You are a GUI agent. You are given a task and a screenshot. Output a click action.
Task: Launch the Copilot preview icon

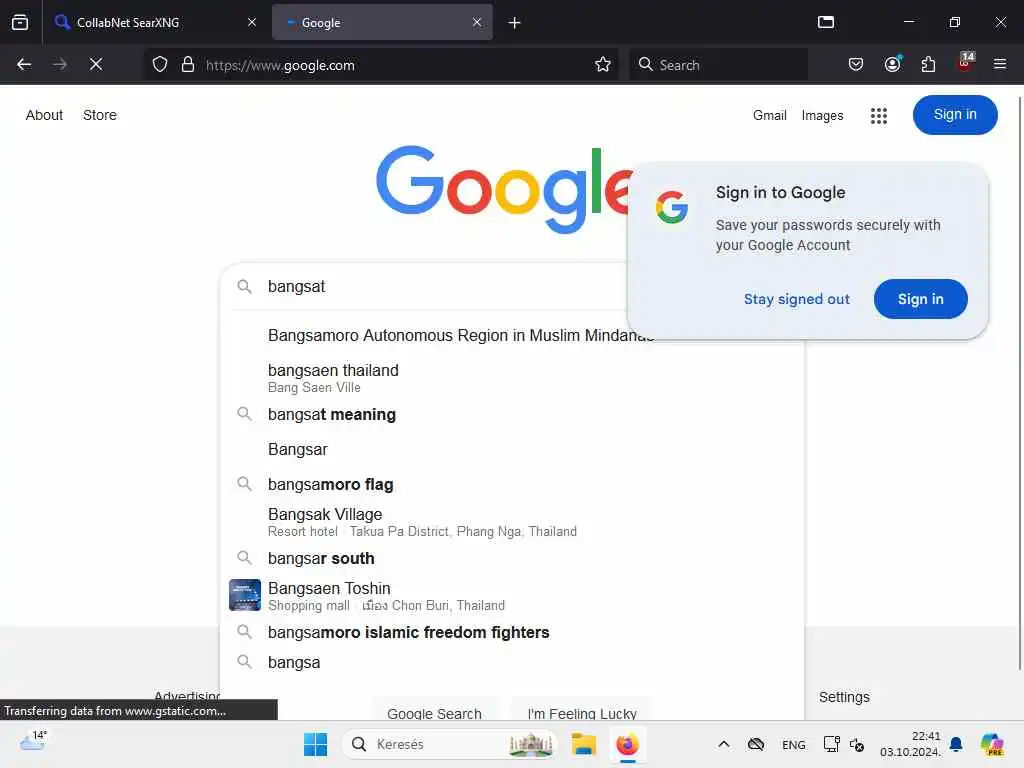992,744
